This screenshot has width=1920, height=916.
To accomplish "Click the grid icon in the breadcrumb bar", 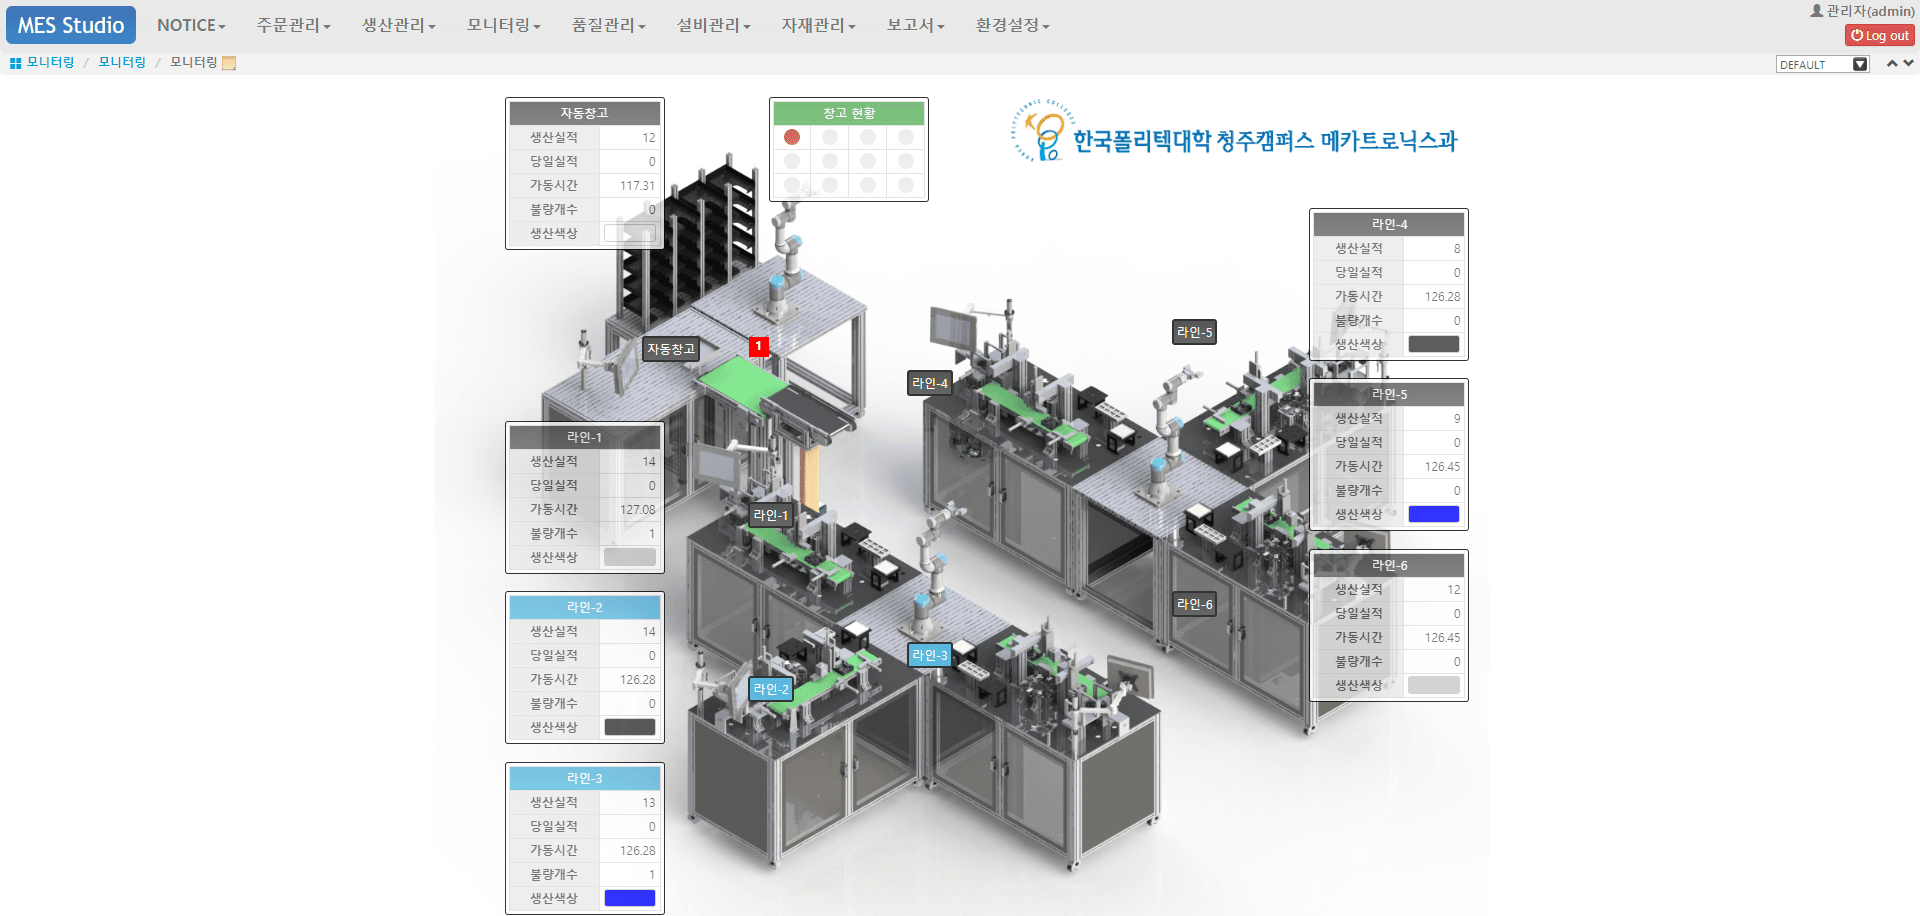I will pyautogui.click(x=14, y=62).
